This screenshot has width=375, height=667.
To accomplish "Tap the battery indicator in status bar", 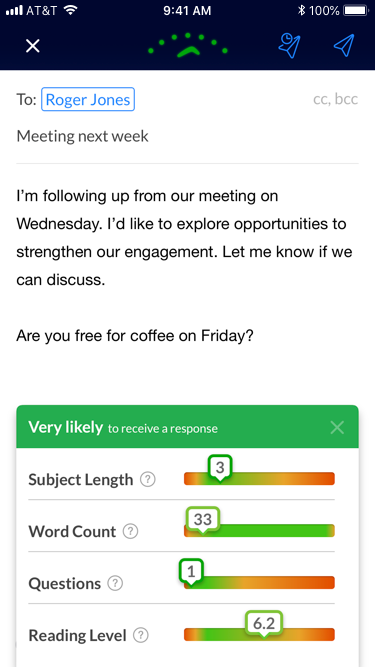I will (x=356, y=11).
